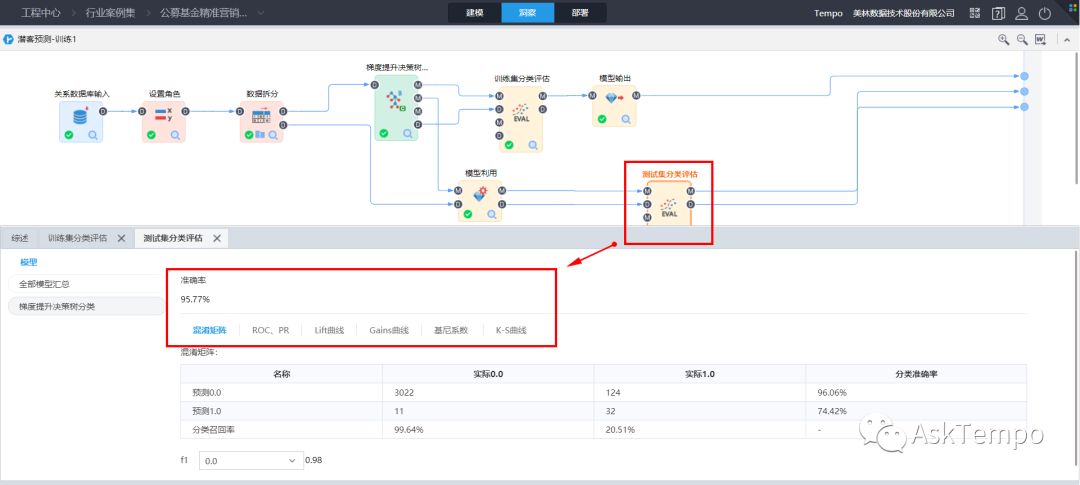View results of 数据拆分 via magnifier
This screenshot has height=485, width=1080.
tap(273, 135)
